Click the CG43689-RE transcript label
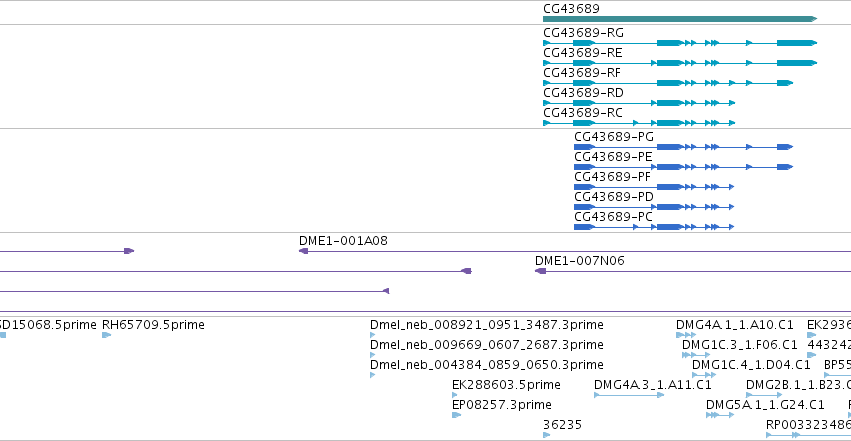The height and width of the screenshot is (441, 851). (583, 53)
